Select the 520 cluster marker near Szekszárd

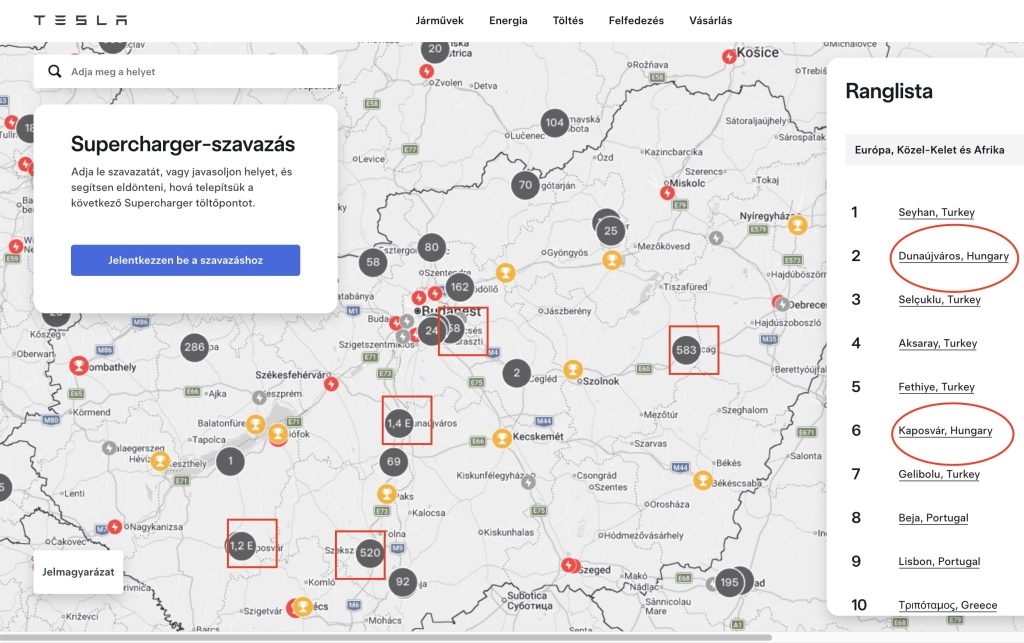pyautogui.click(x=370, y=553)
